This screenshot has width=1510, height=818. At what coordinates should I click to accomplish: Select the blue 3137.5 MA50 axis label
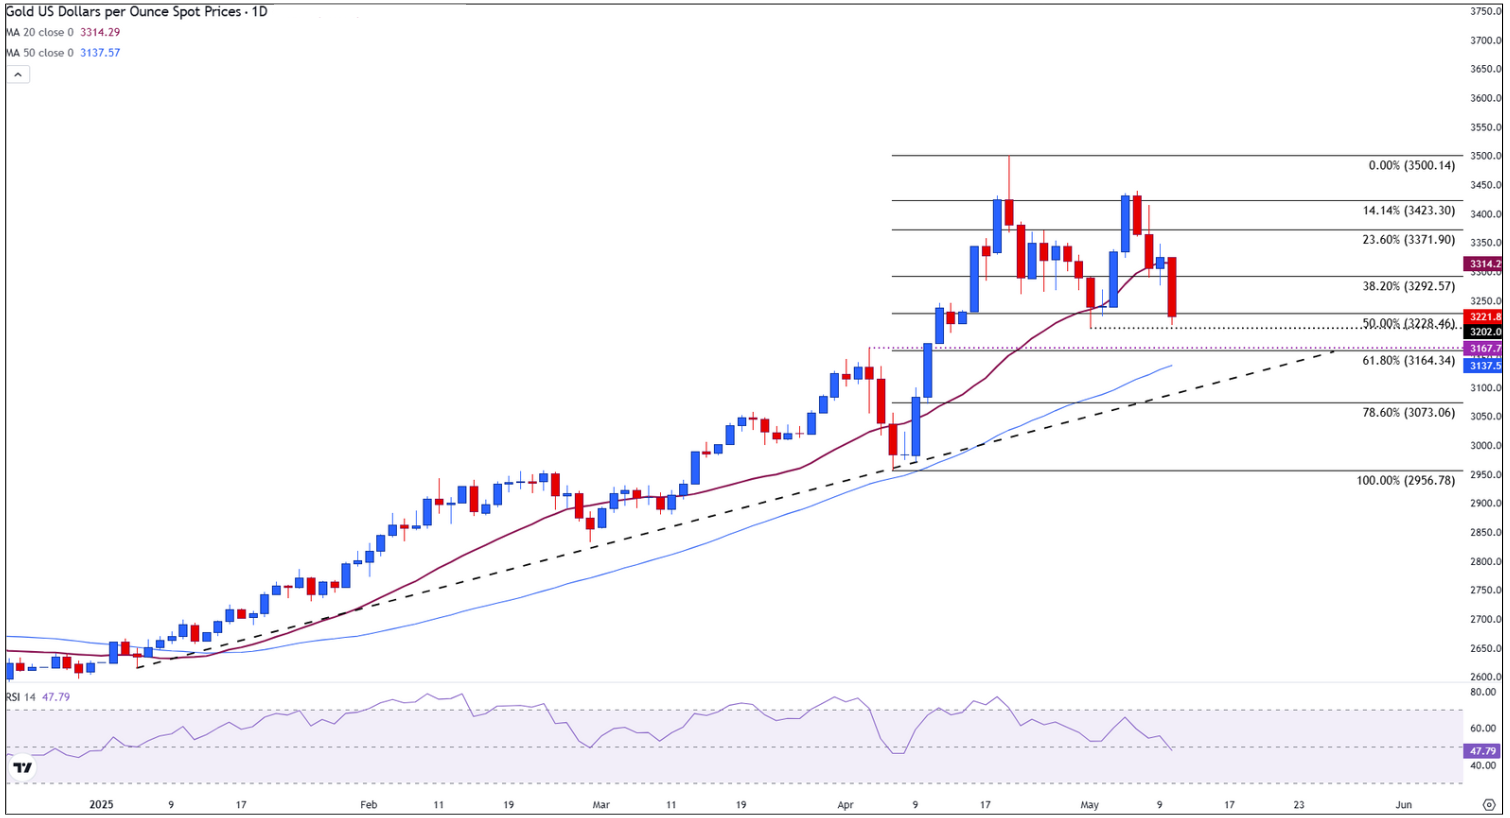tap(1485, 366)
